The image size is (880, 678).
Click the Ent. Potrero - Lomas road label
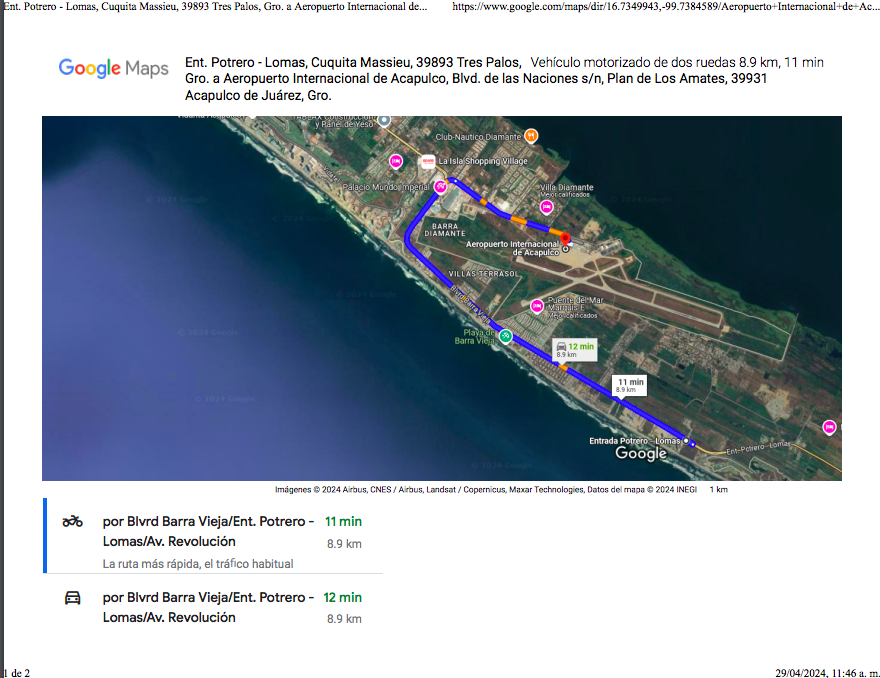click(758, 447)
